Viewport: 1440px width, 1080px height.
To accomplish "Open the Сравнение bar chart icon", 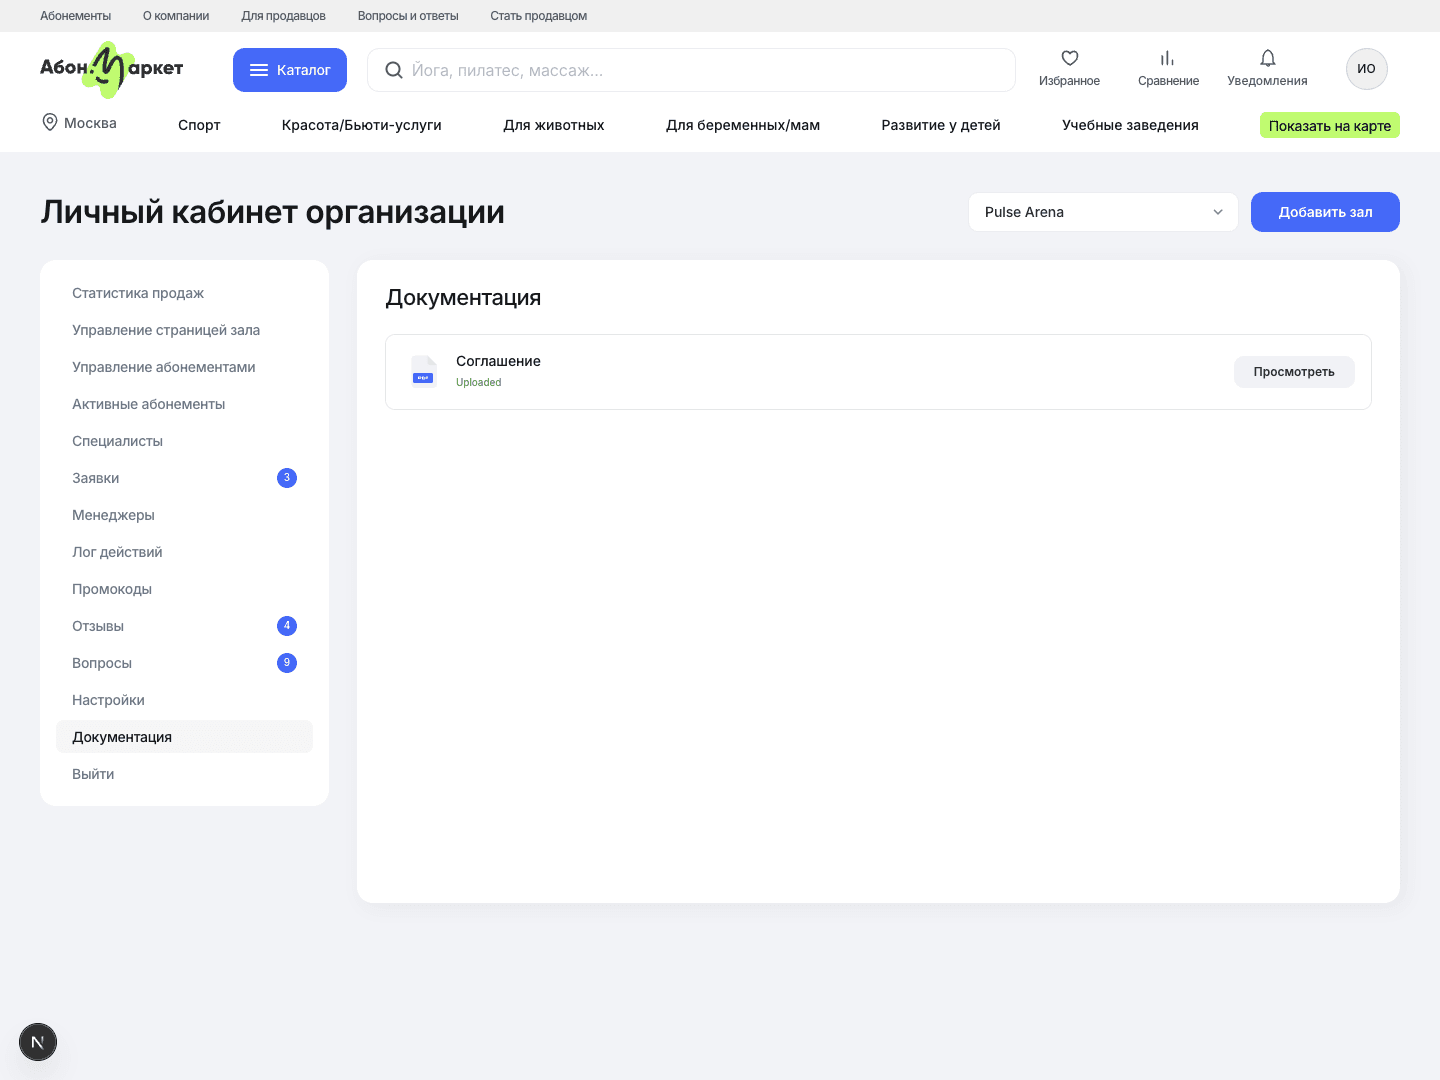I will pos(1168,58).
